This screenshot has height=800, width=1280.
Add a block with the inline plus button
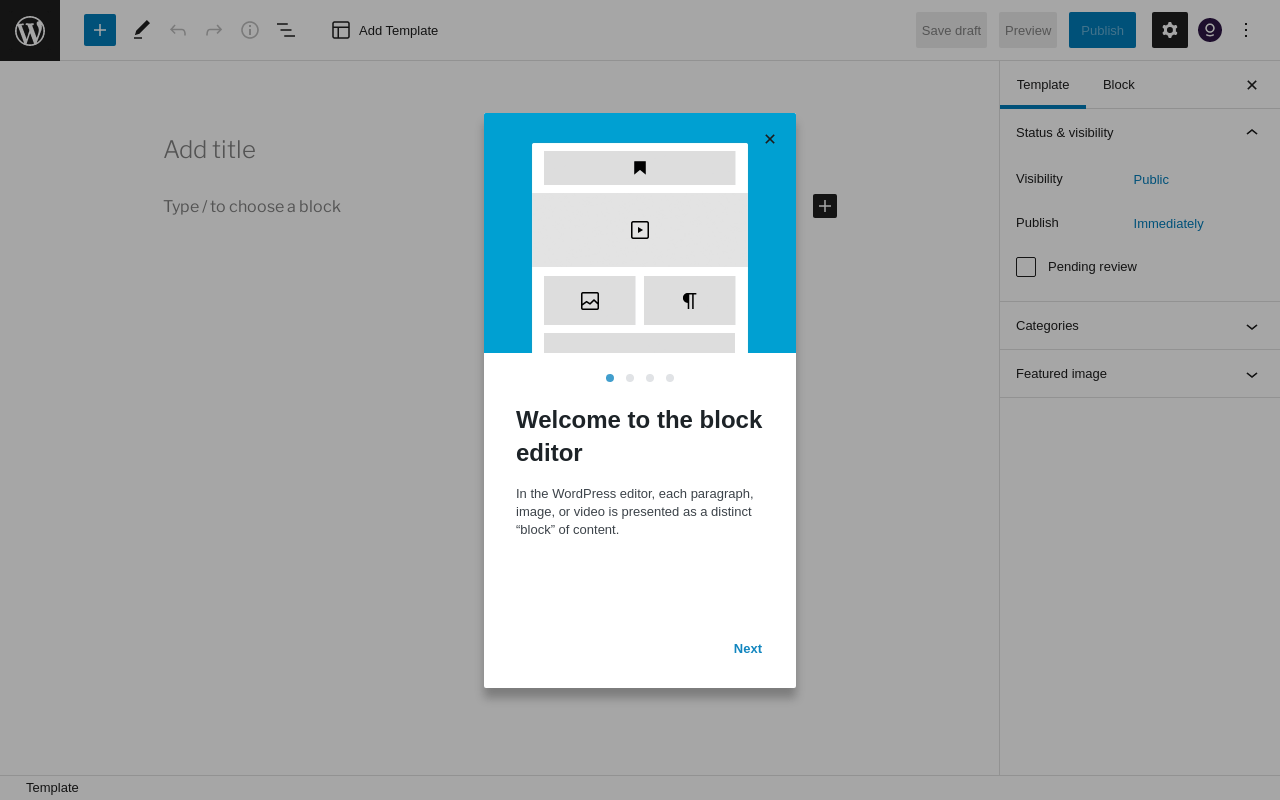(x=825, y=206)
